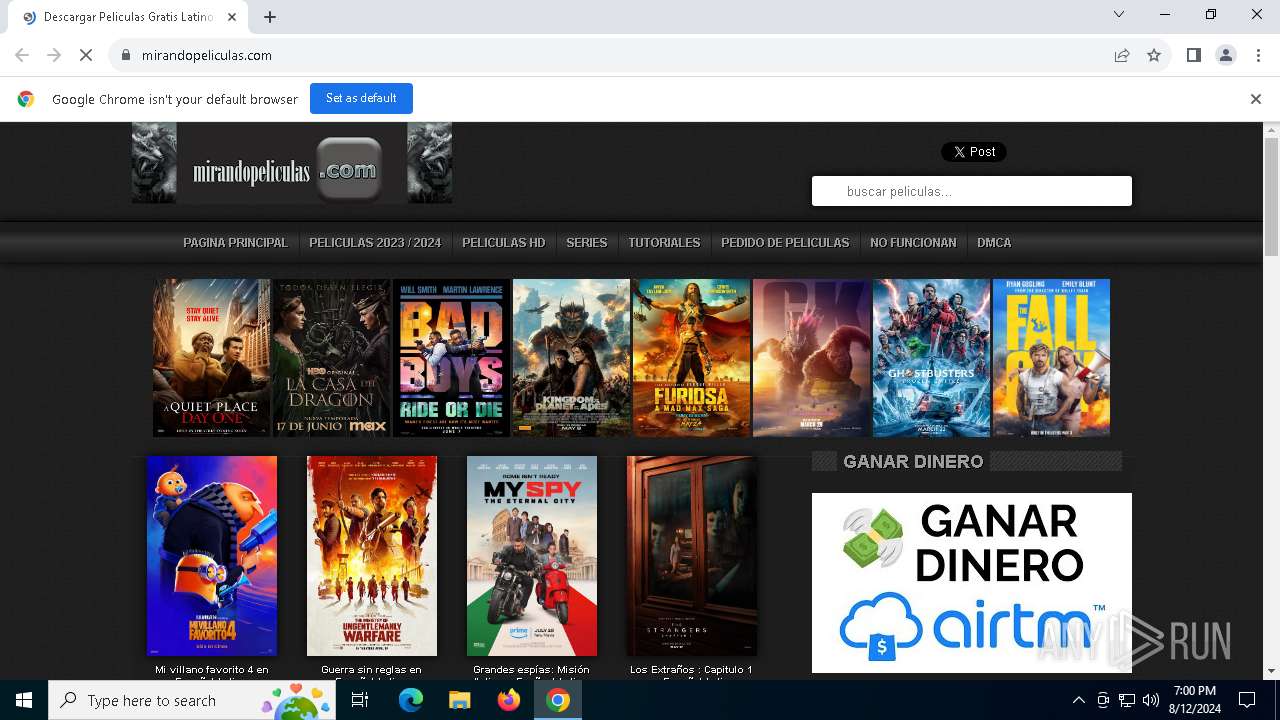The image size is (1280, 720).
Task: Open Windows Start menu
Action: (x=24, y=700)
